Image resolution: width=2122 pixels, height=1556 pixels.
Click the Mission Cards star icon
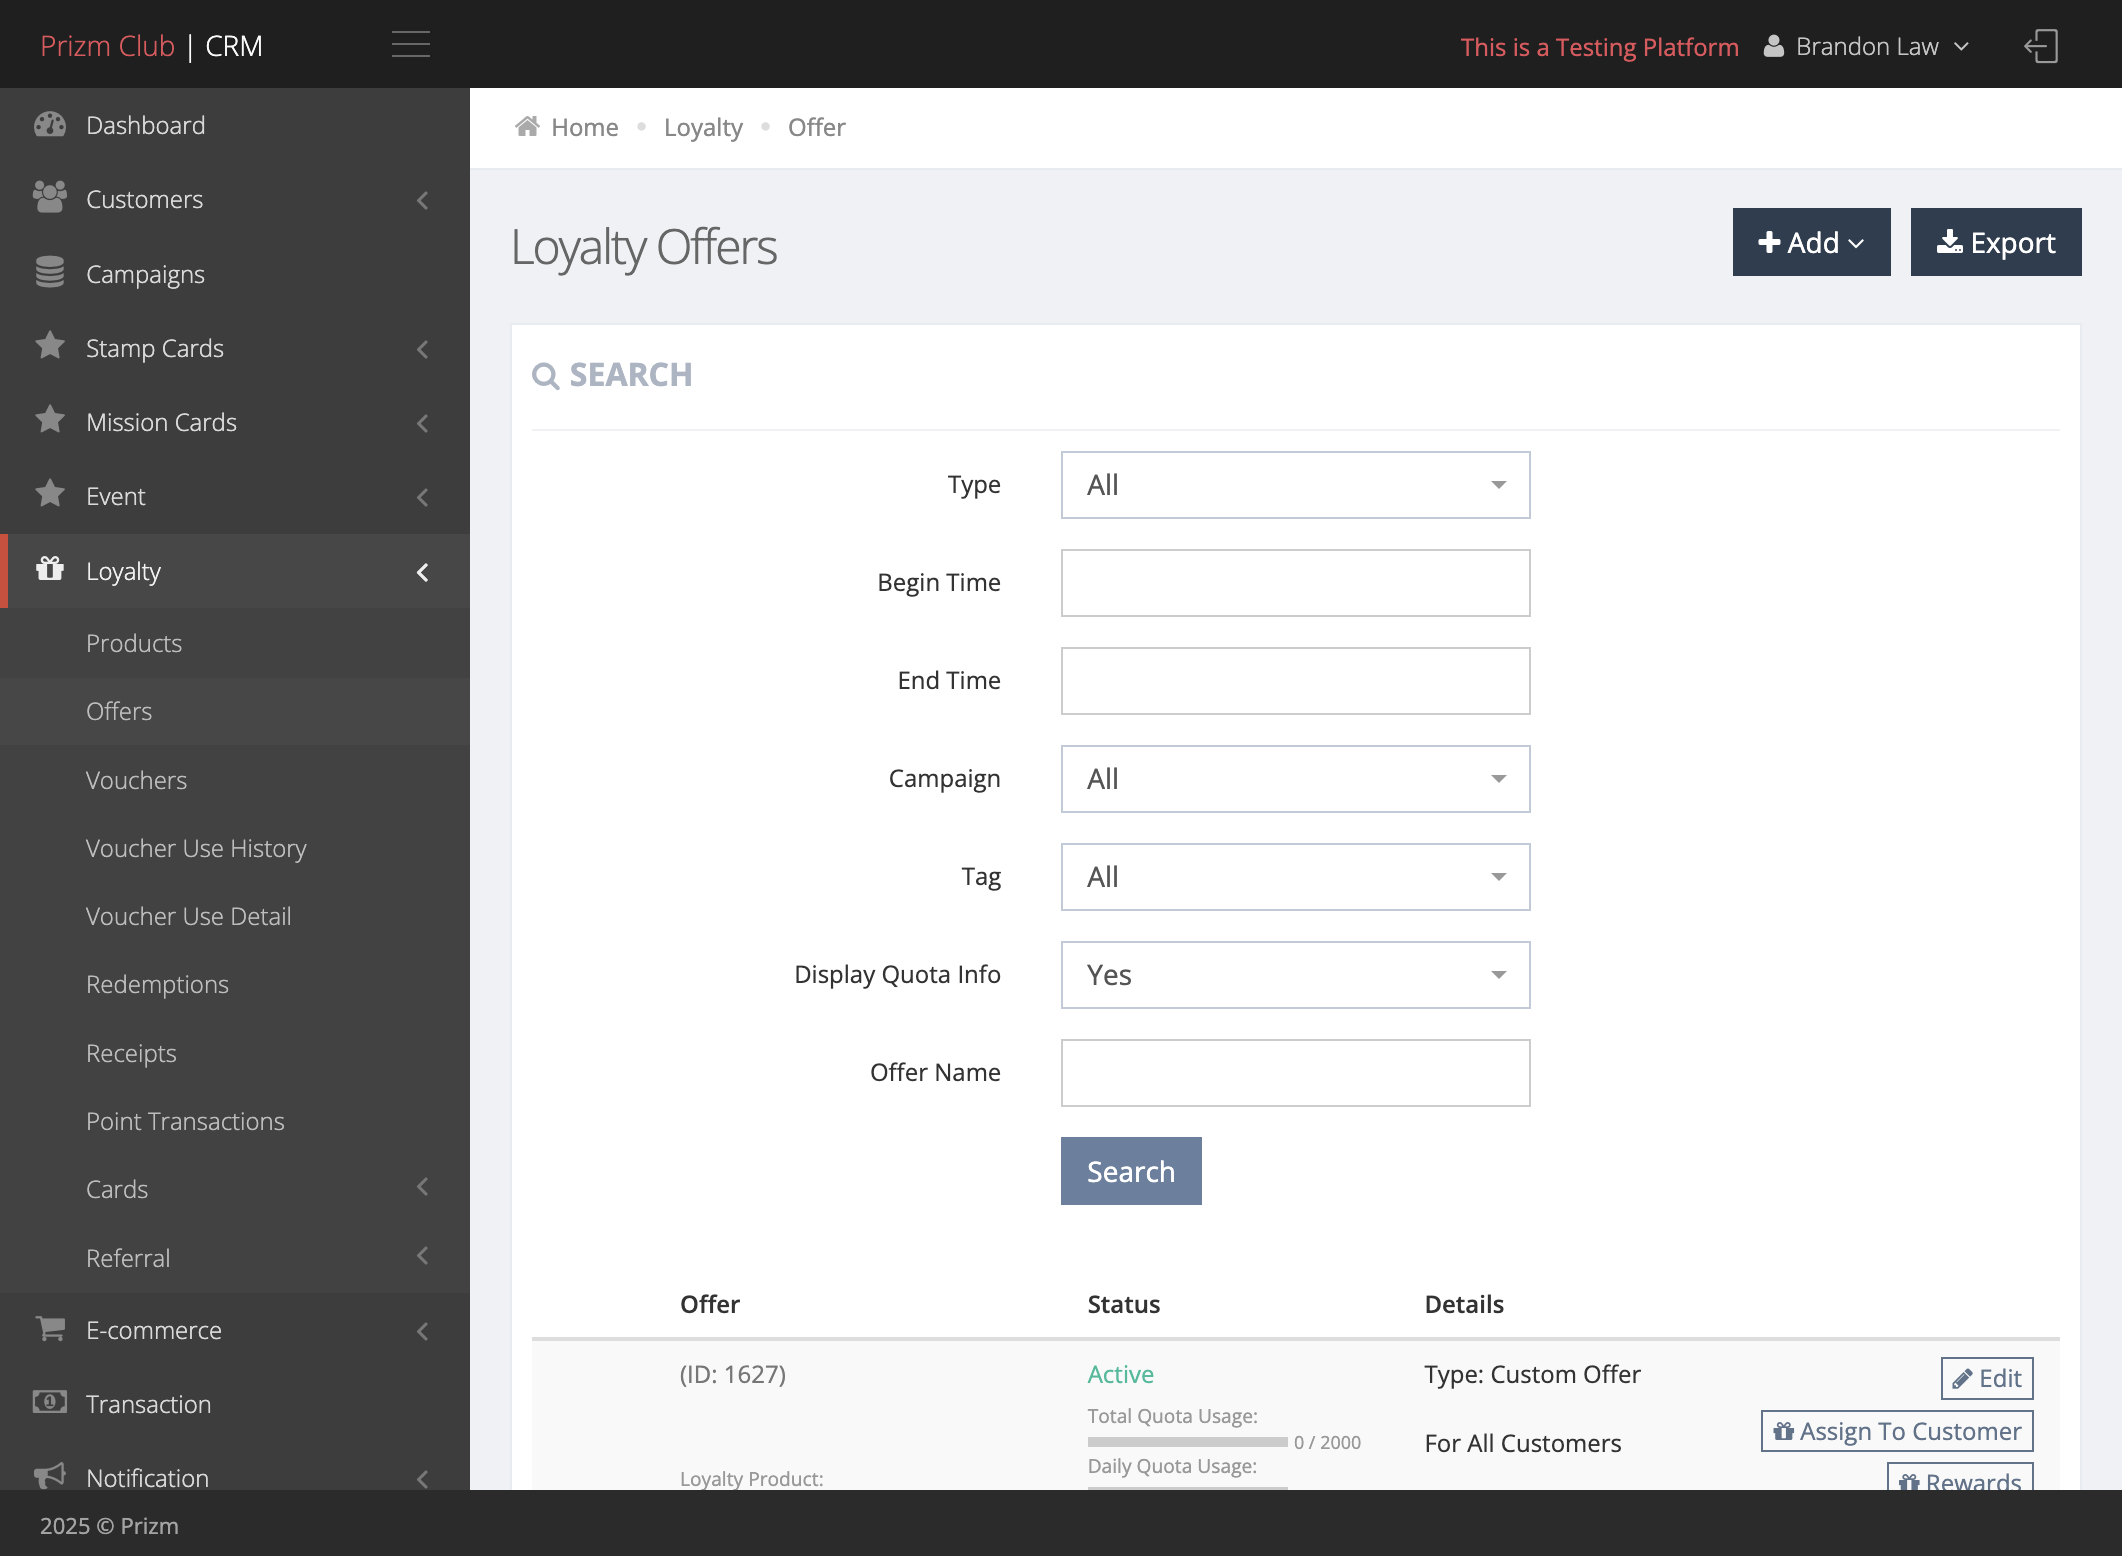tap(50, 420)
